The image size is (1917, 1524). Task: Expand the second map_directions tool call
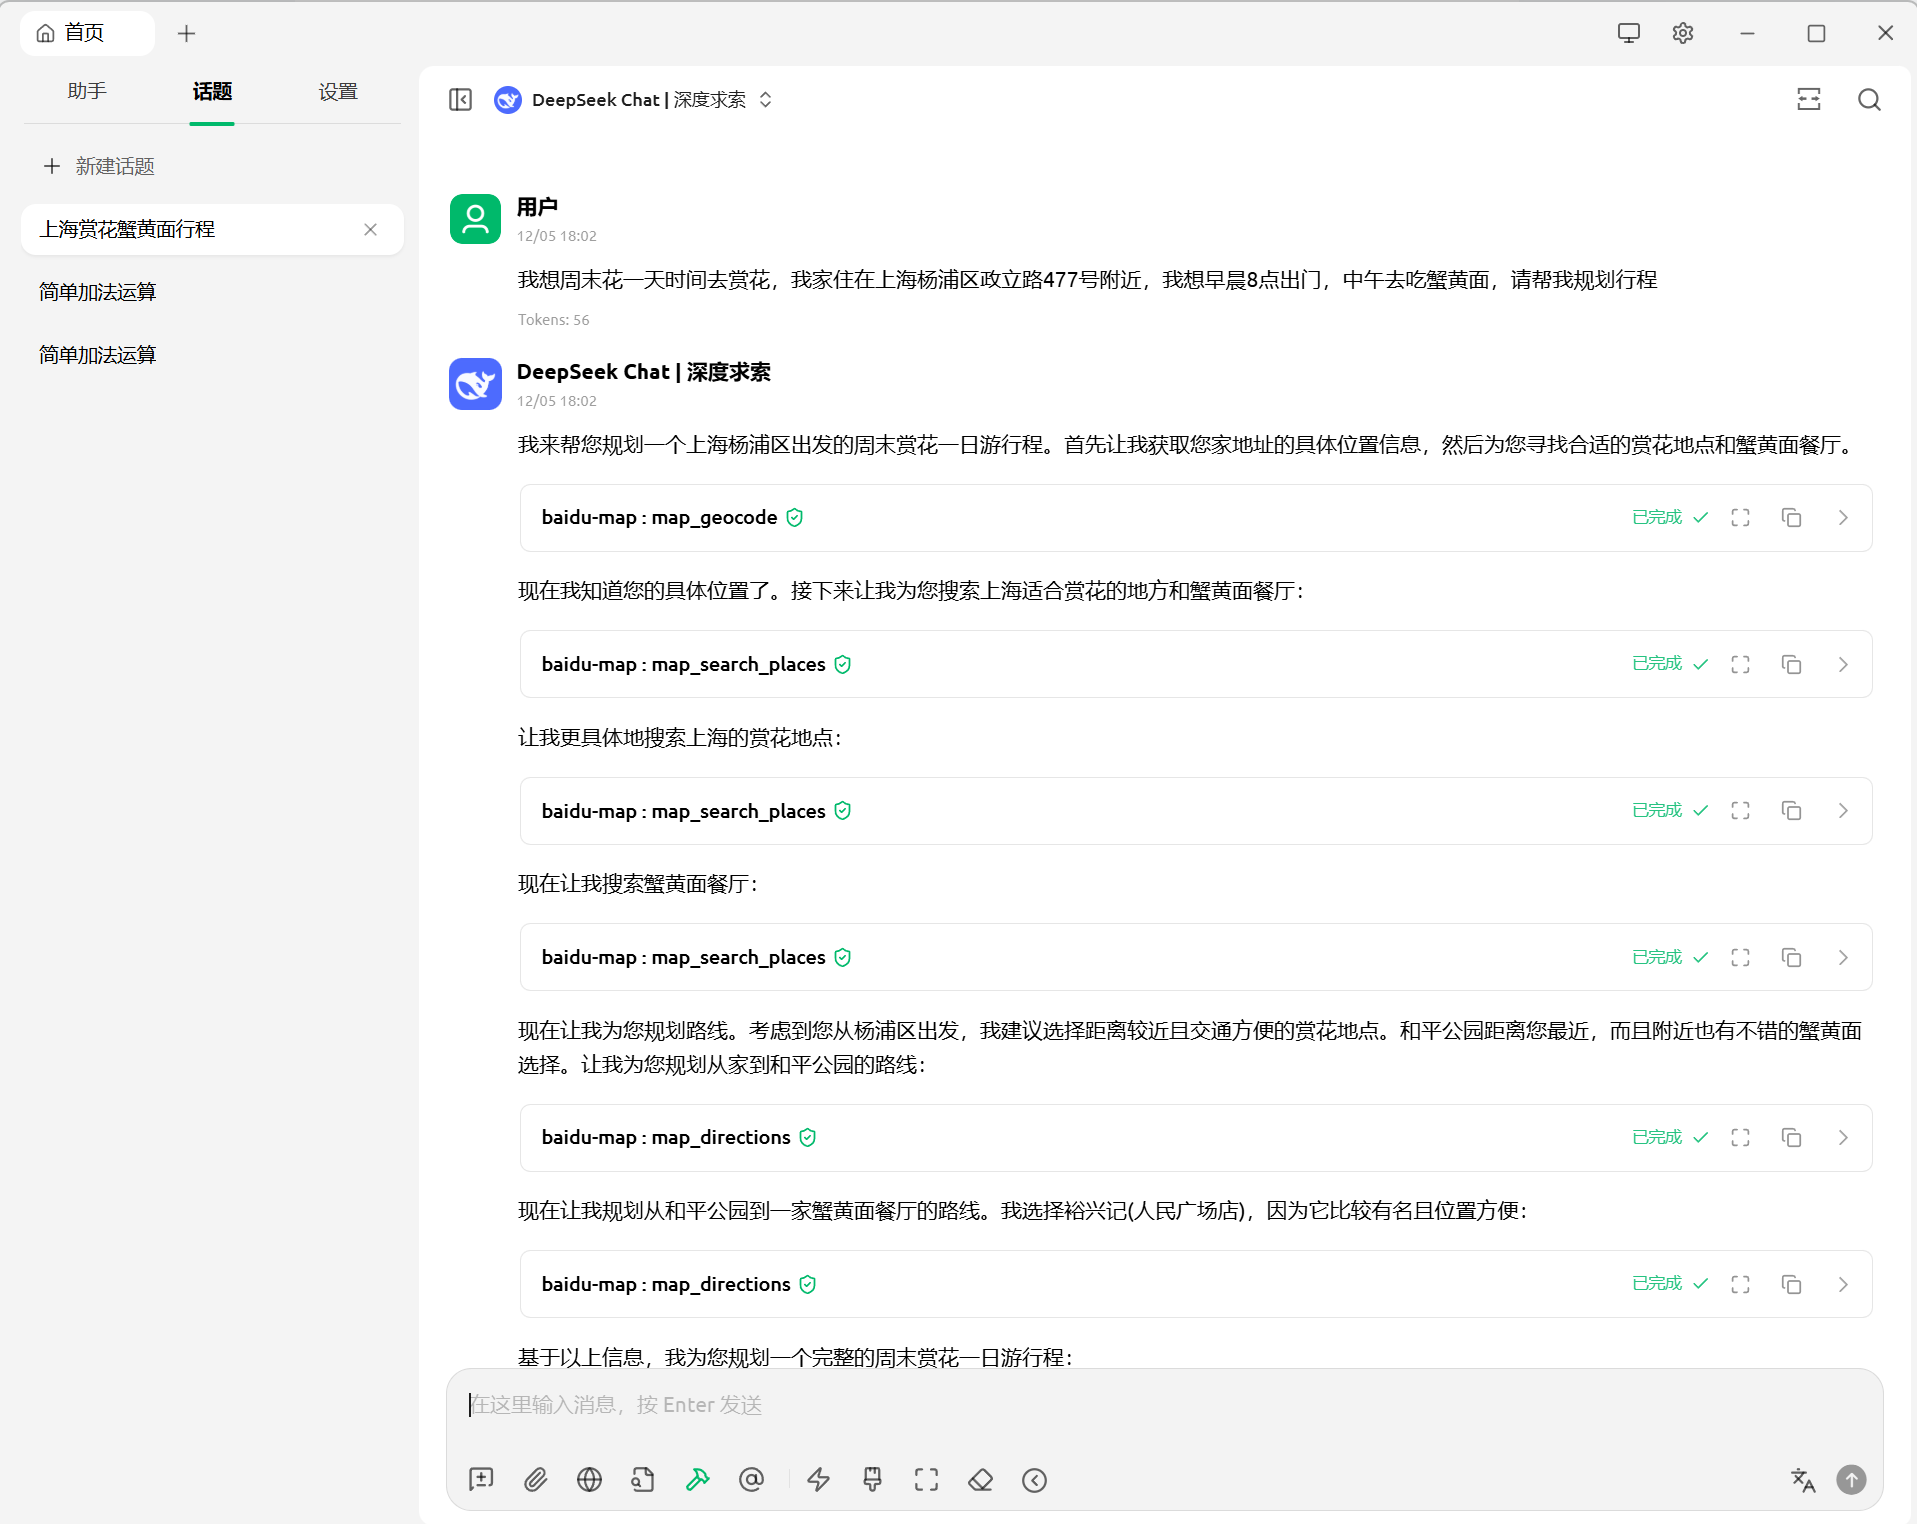click(1843, 1285)
